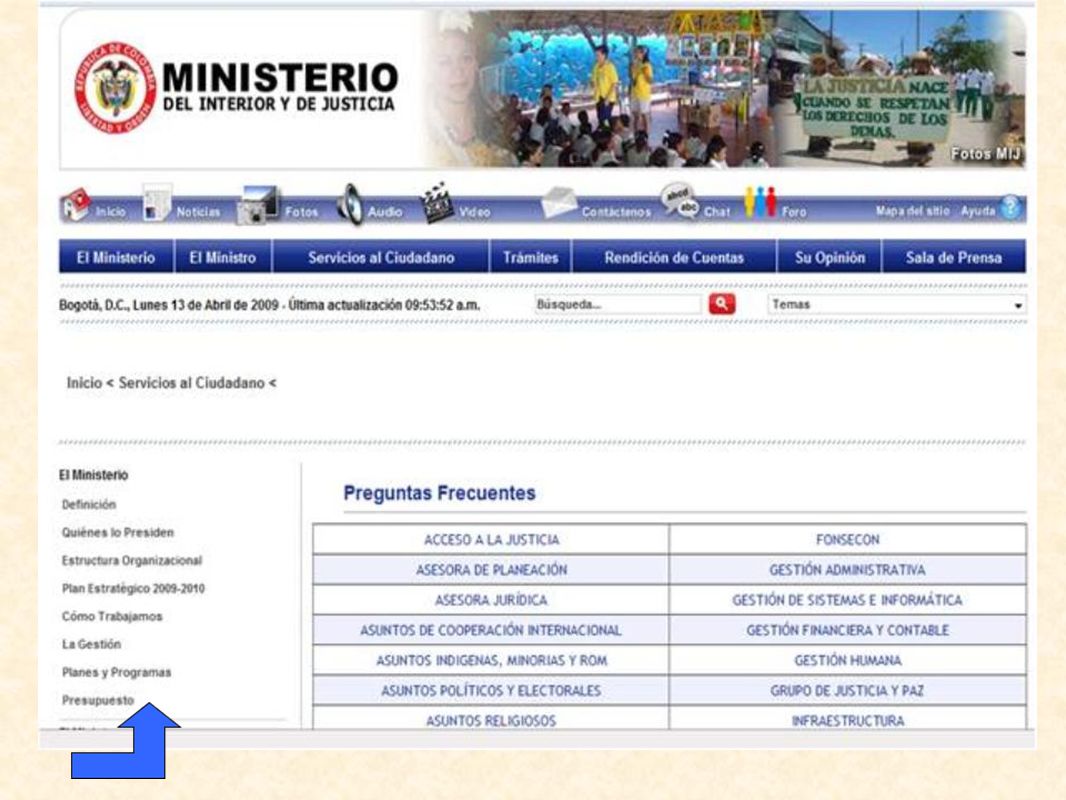This screenshot has height=800, width=1066.
Task: Click Servicios al Ciudadano breadcrumb link
Action: tap(192, 383)
